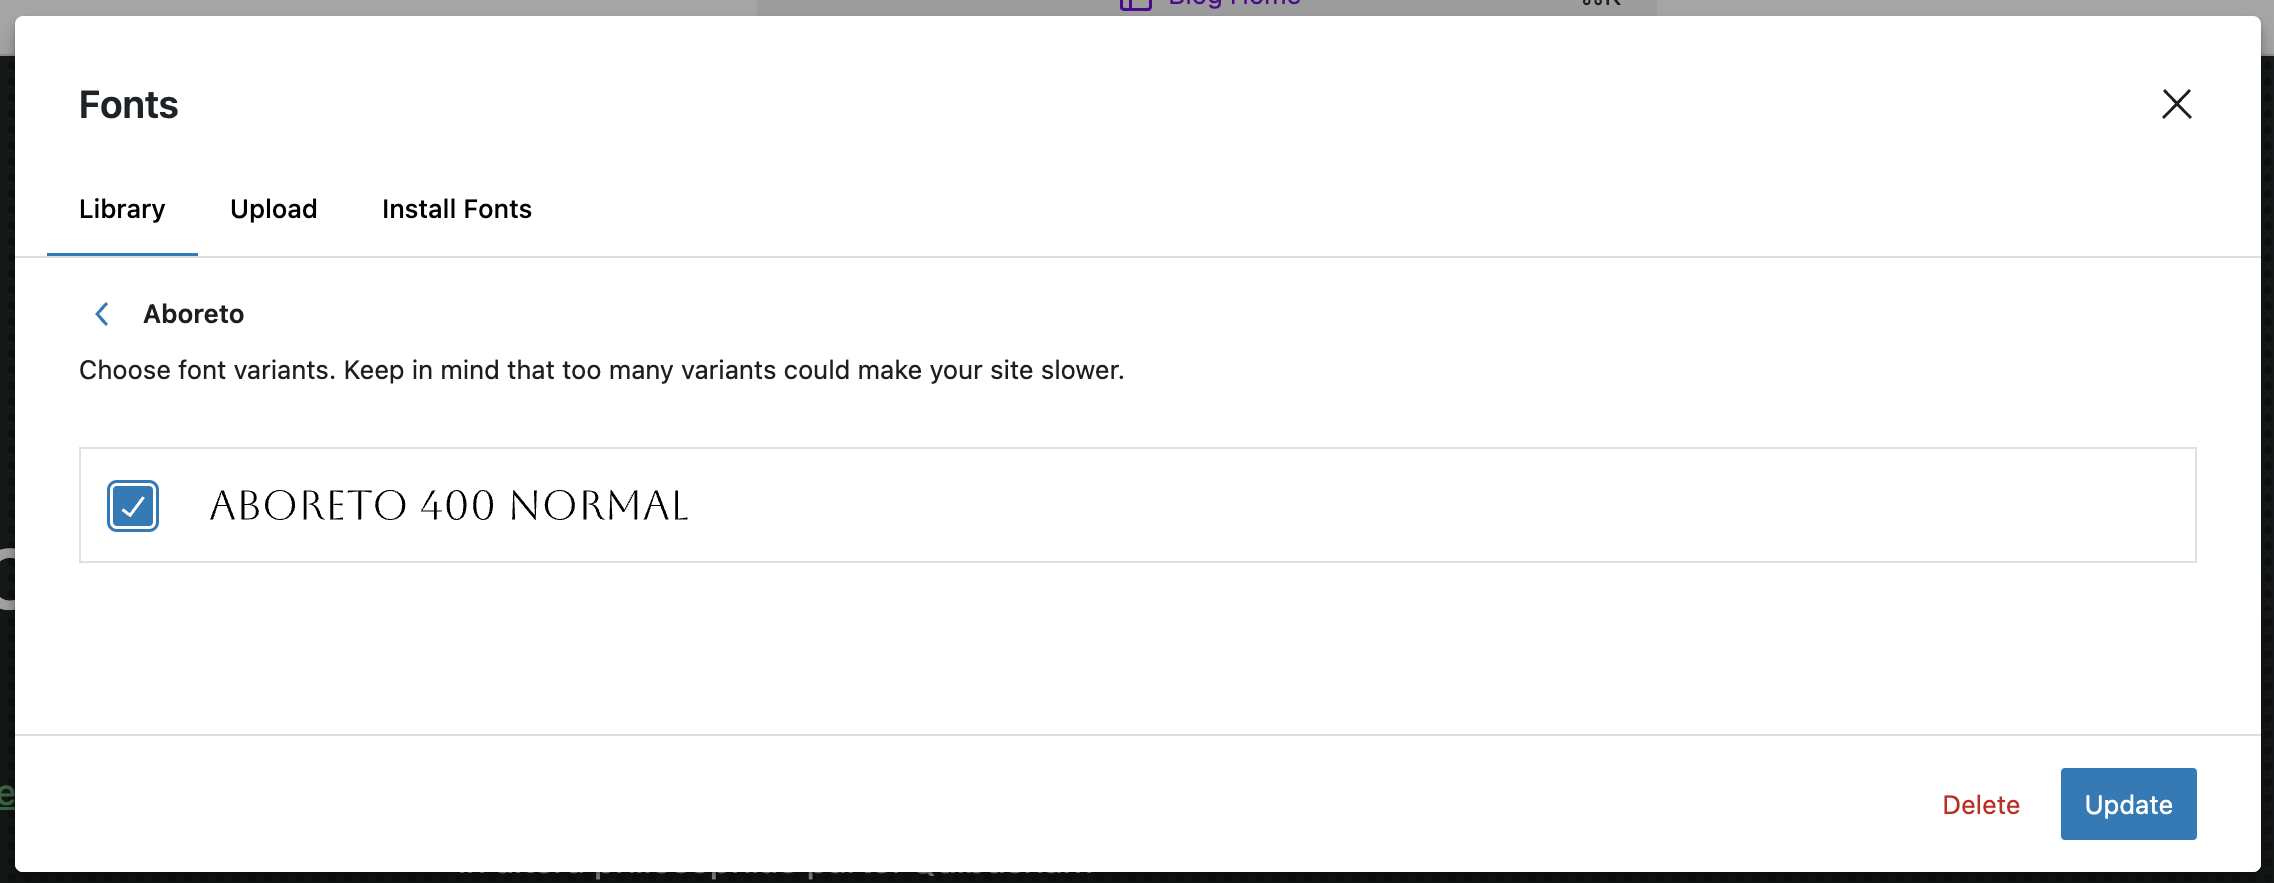Viewport: 2274px width, 883px height.
Task: Click empty space in the font variant row
Action: click(1400, 506)
